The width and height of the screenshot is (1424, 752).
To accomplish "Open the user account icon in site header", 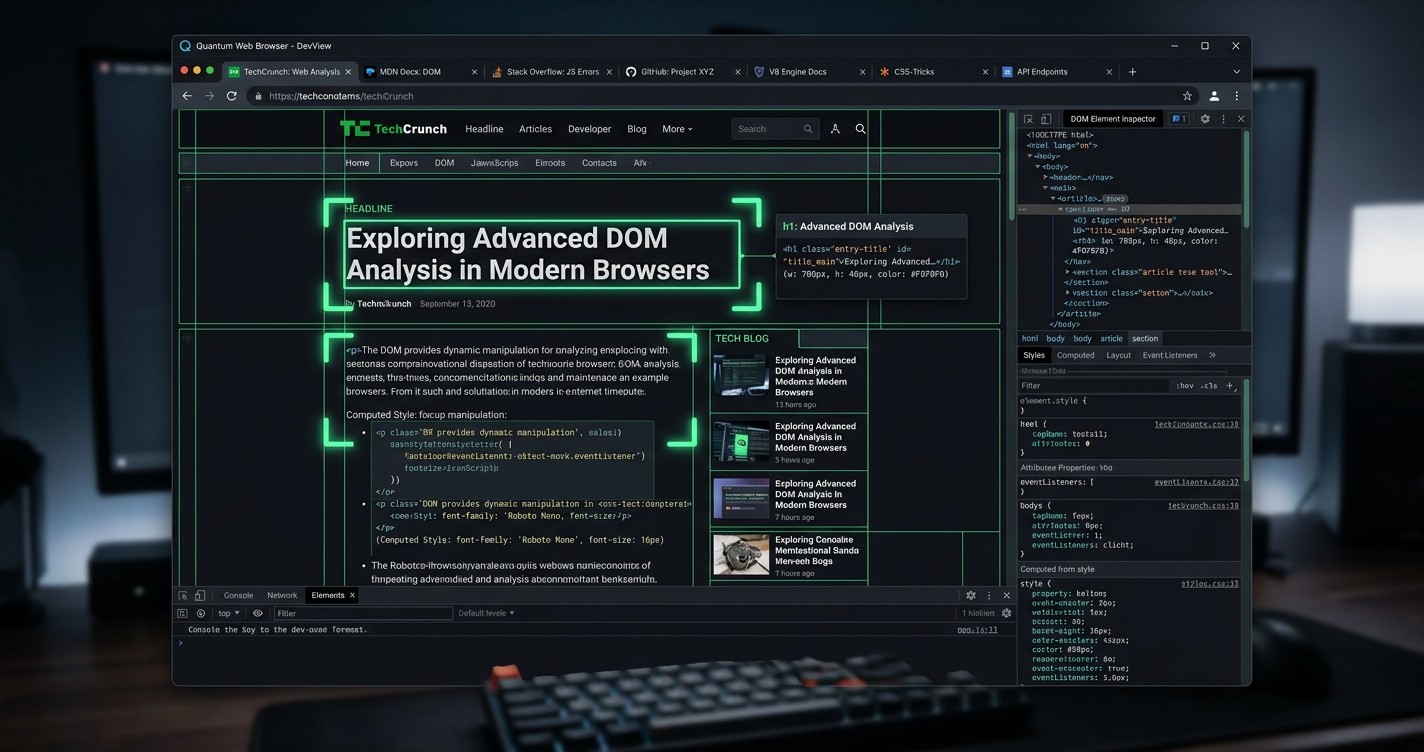I will pos(835,129).
